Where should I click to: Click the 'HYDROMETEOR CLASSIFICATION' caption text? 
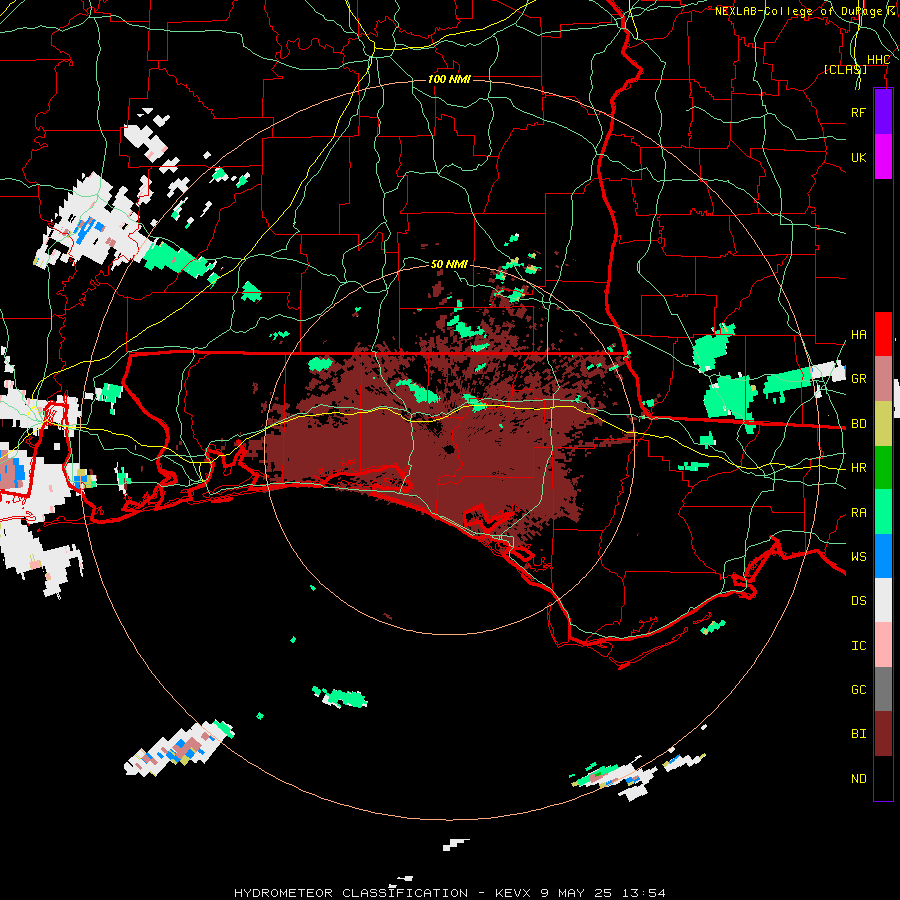(x=351, y=893)
